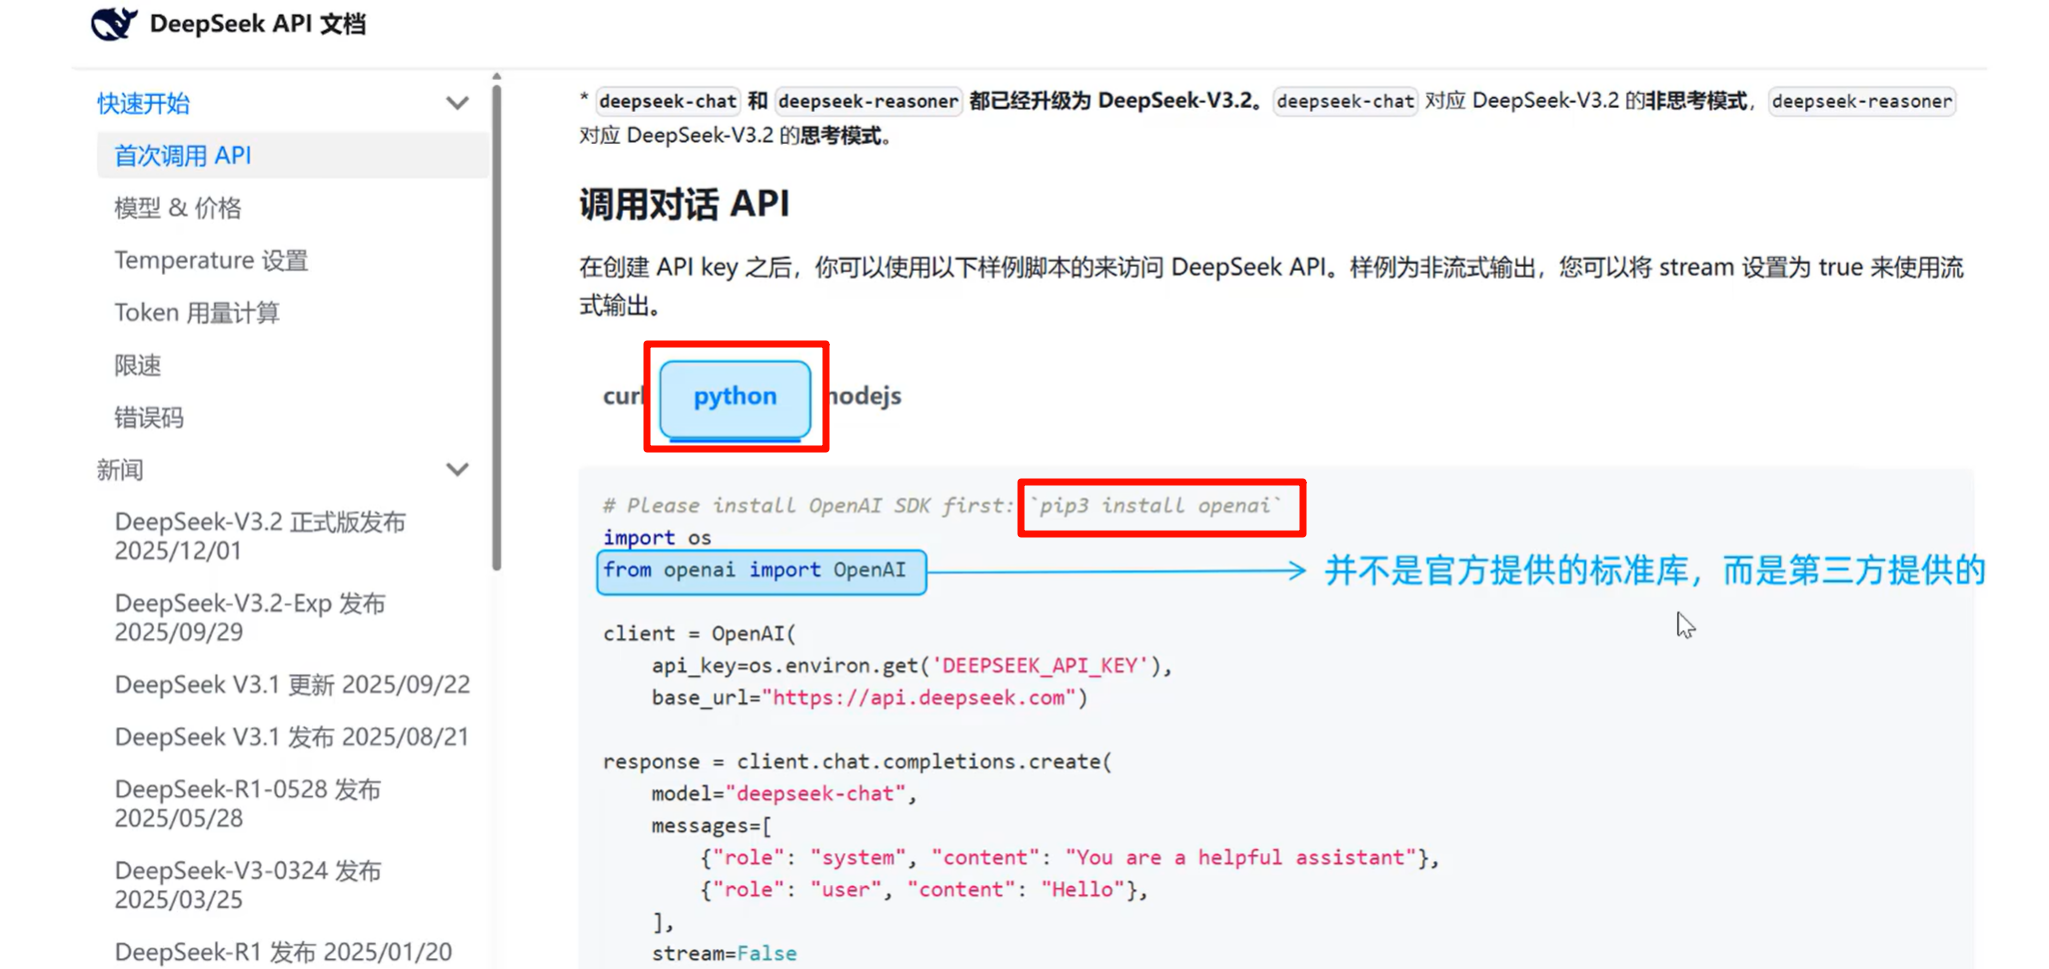The height and width of the screenshot is (969, 2049).
Task: Switch to the nodejs code tab
Action: [866, 396]
